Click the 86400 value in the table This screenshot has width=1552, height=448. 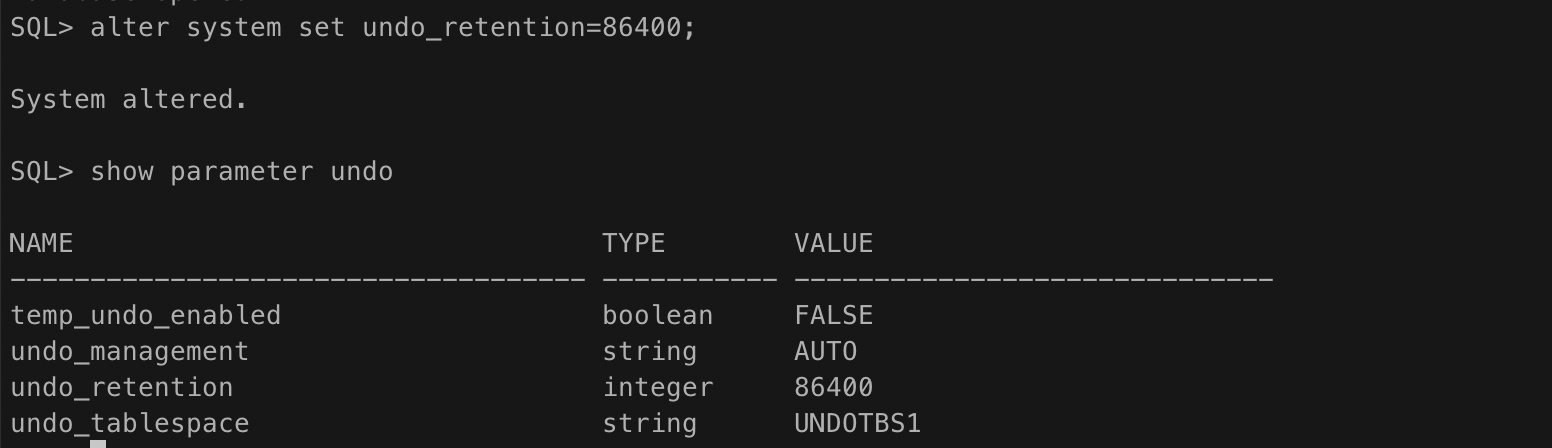[x=833, y=388]
